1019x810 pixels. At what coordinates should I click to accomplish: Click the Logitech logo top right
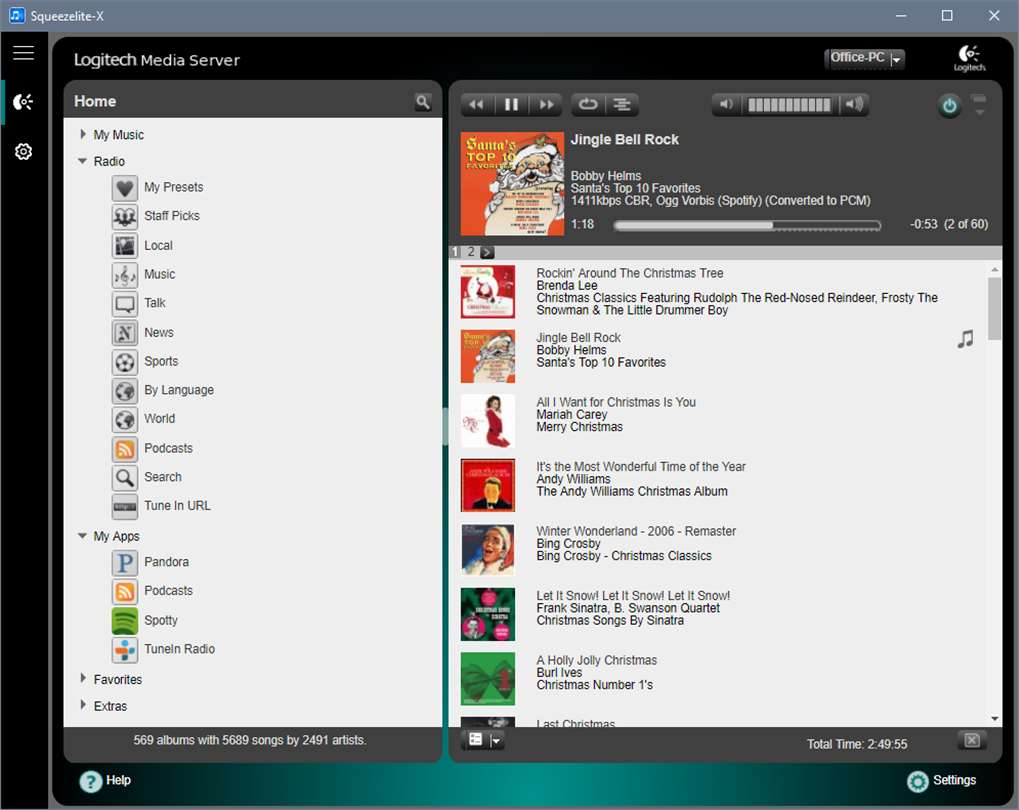(970, 58)
